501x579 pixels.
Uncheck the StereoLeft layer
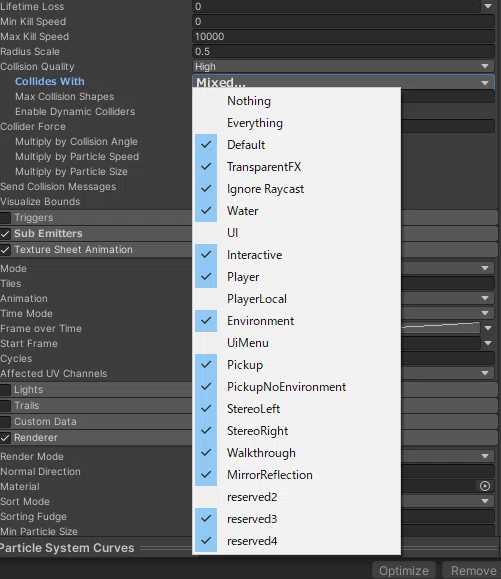pos(296,409)
